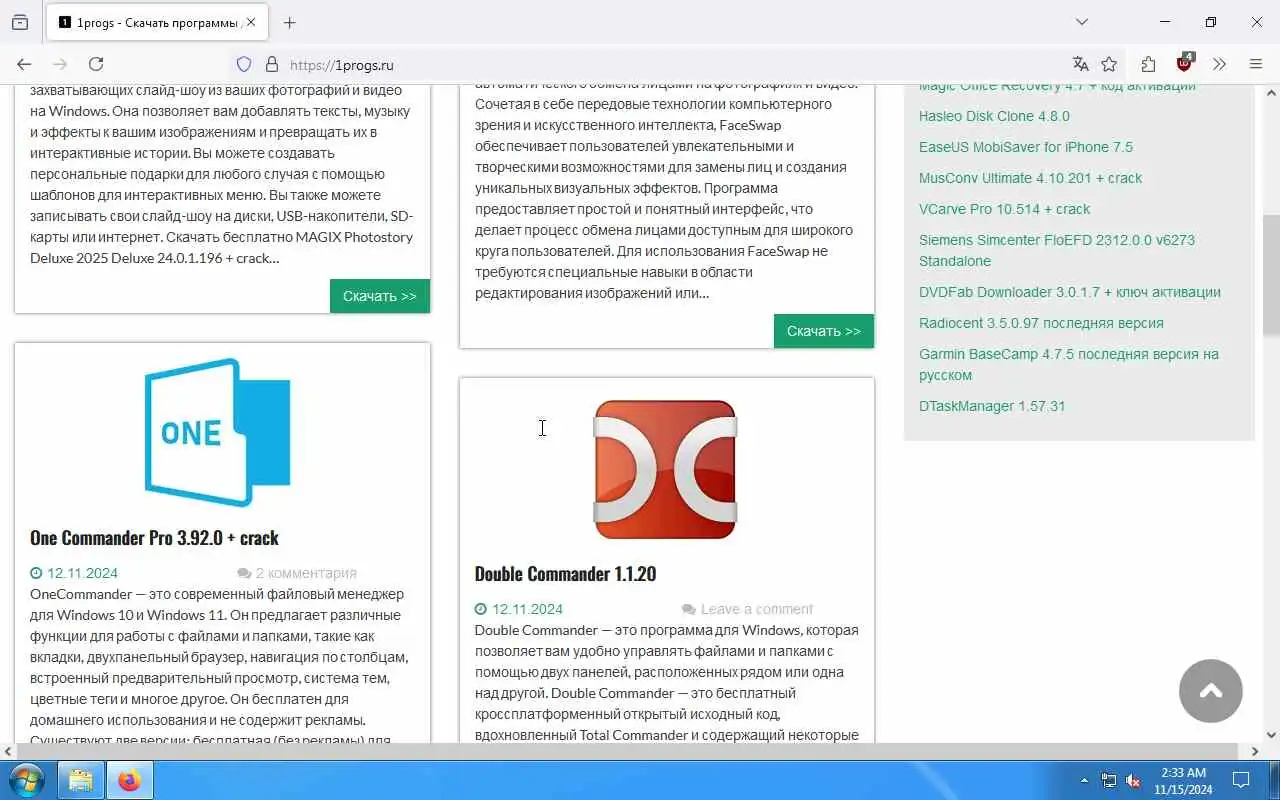Go forward one page in Firefox
Image resolution: width=1280 pixels, height=800 pixels.
[x=60, y=64]
